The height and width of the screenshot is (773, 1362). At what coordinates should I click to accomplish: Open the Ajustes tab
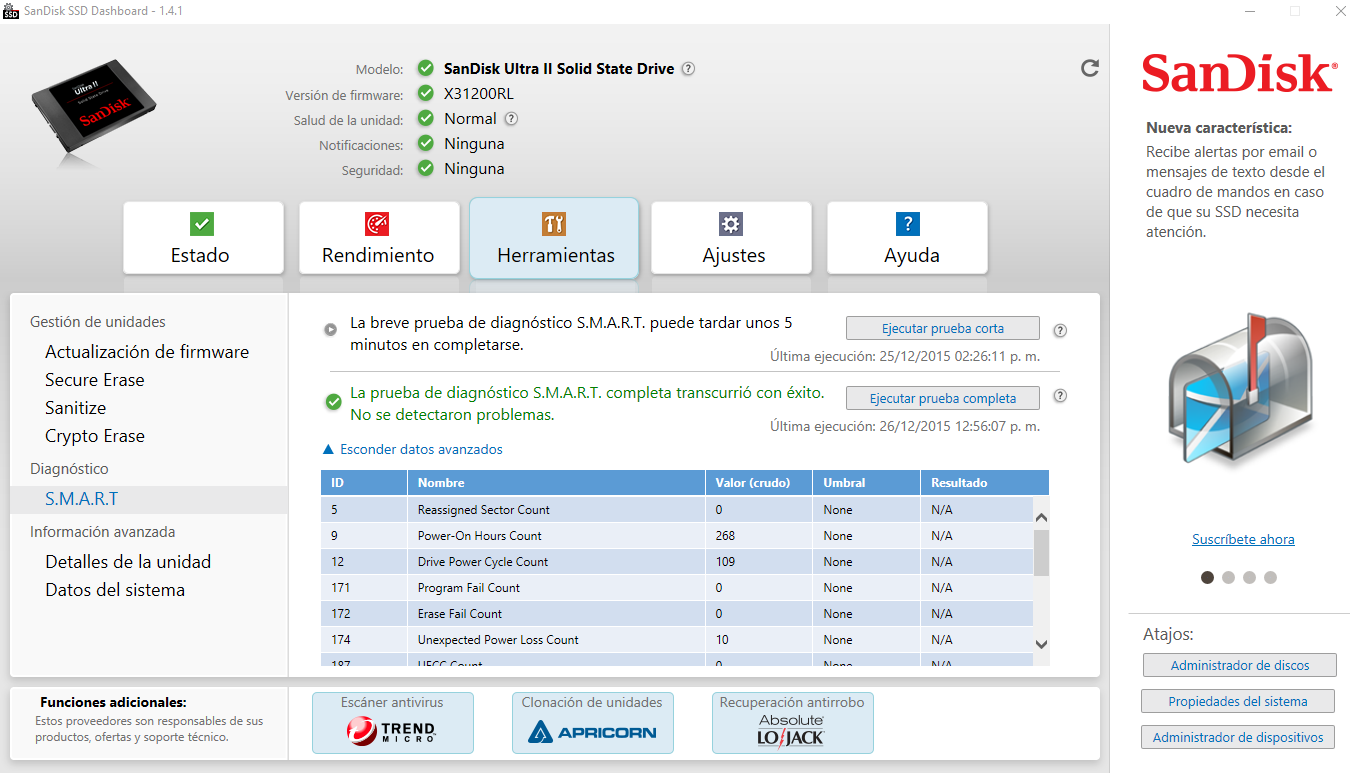point(732,238)
